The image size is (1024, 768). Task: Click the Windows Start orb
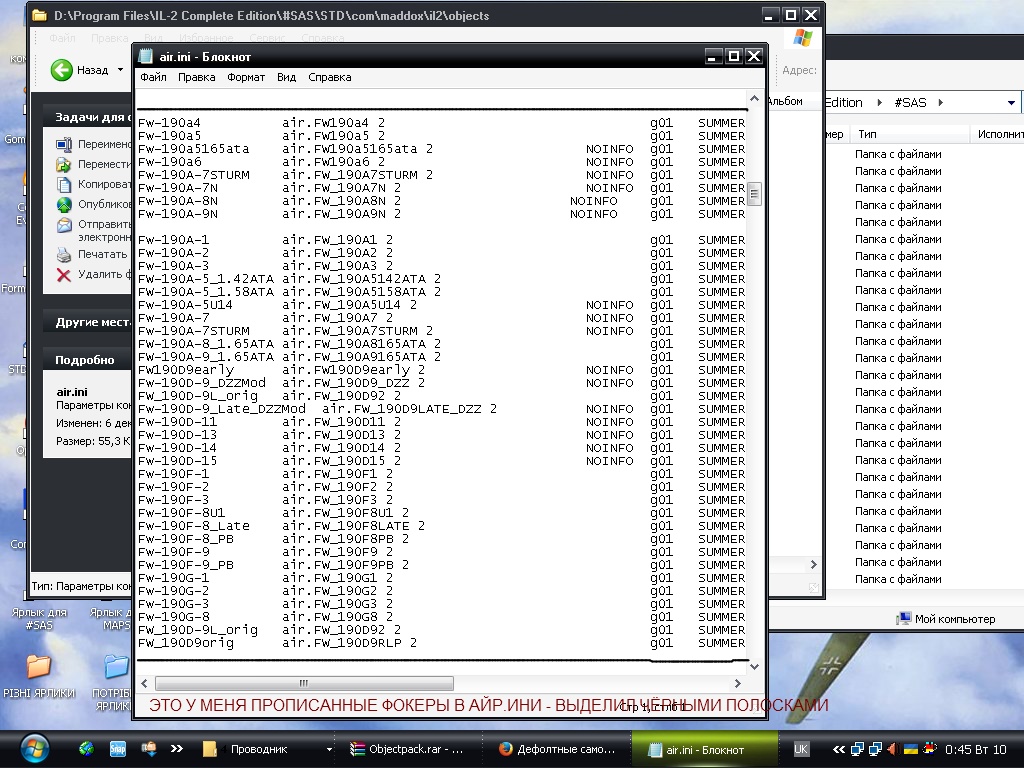click(35, 749)
